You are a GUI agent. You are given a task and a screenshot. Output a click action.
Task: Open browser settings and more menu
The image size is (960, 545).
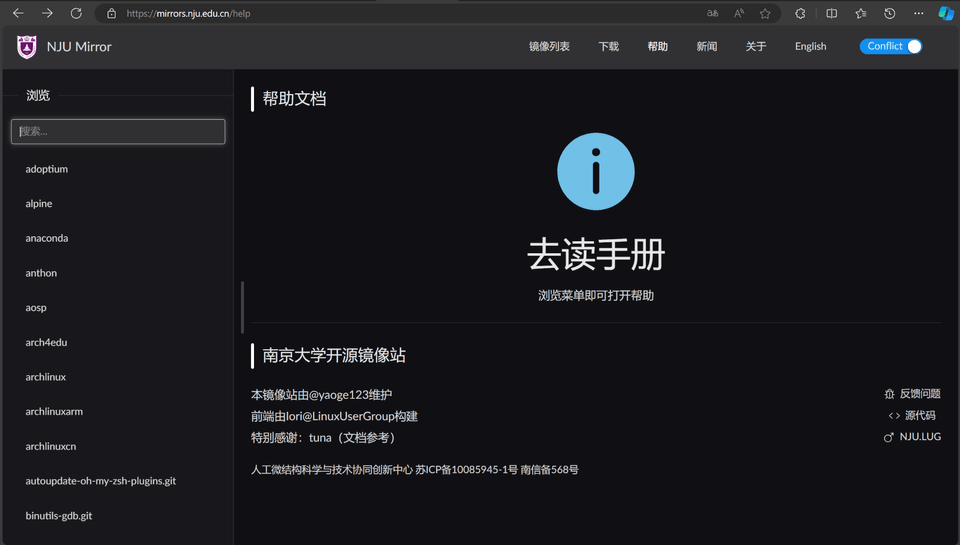[918, 14]
